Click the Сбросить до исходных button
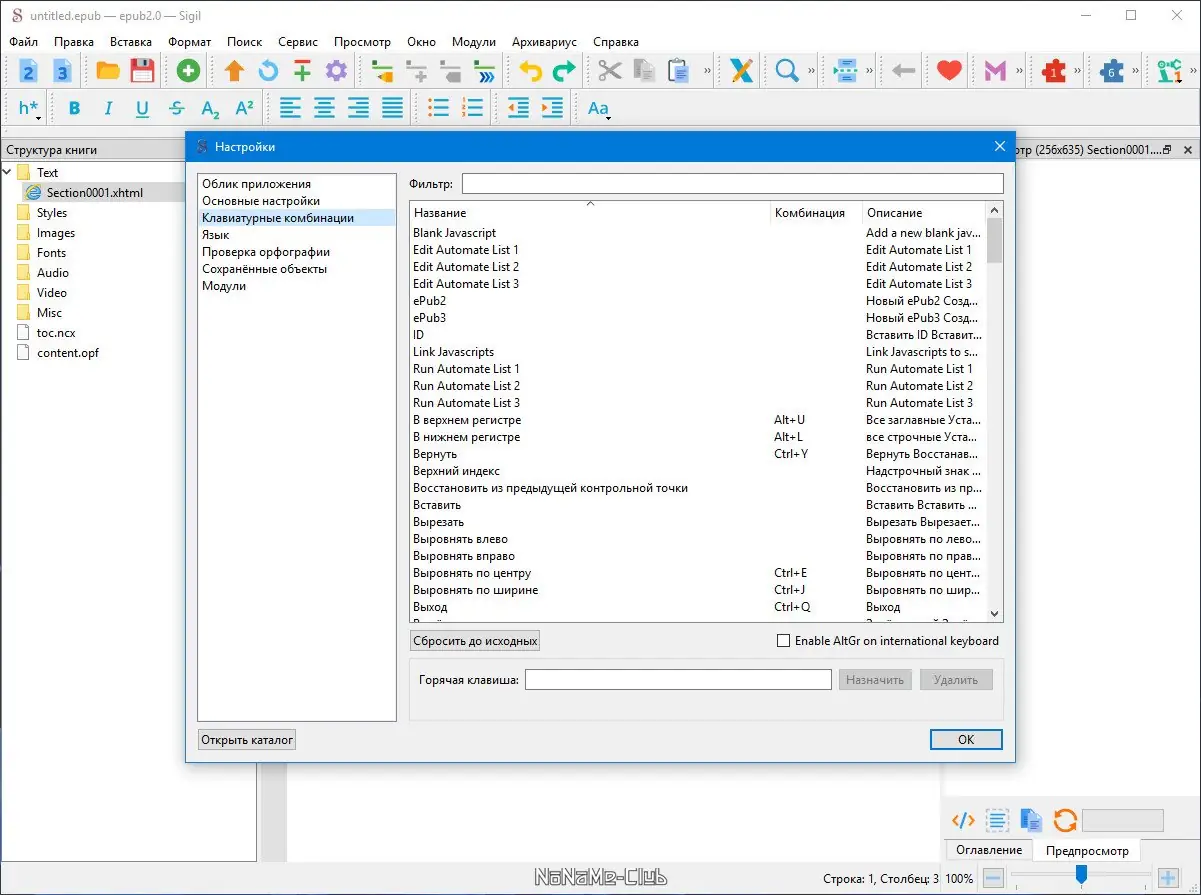 [475, 641]
